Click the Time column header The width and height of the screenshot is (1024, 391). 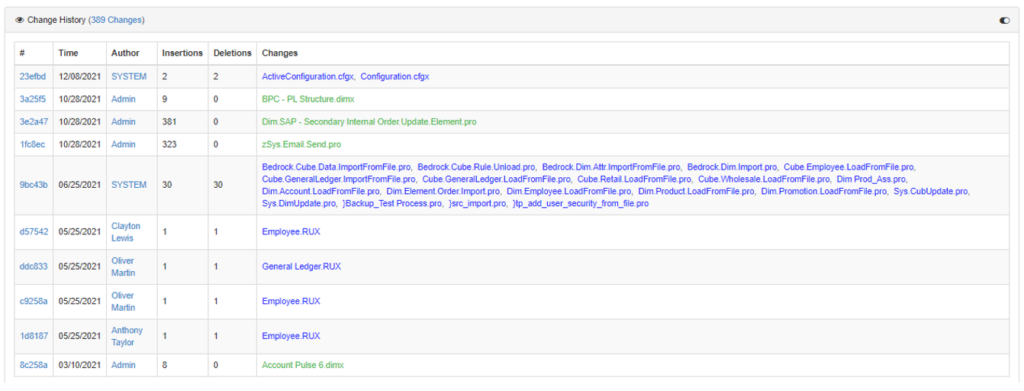pyautogui.click(x=67, y=53)
